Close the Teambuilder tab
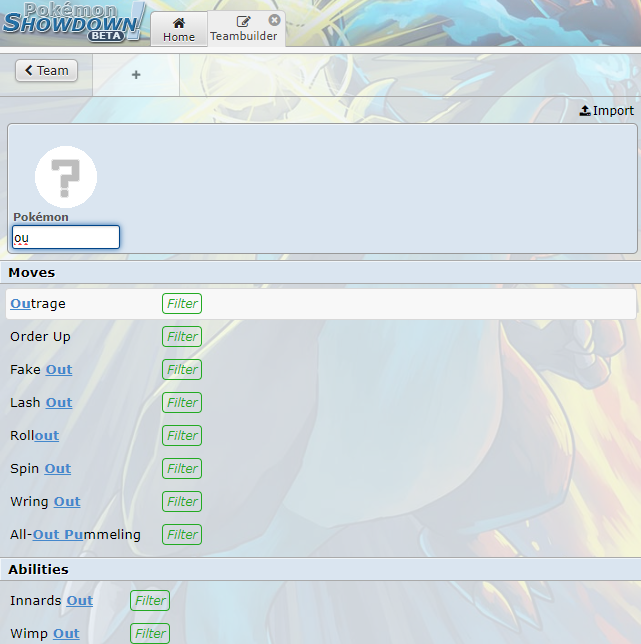The height and width of the screenshot is (644, 641). click(x=274, y=20)
